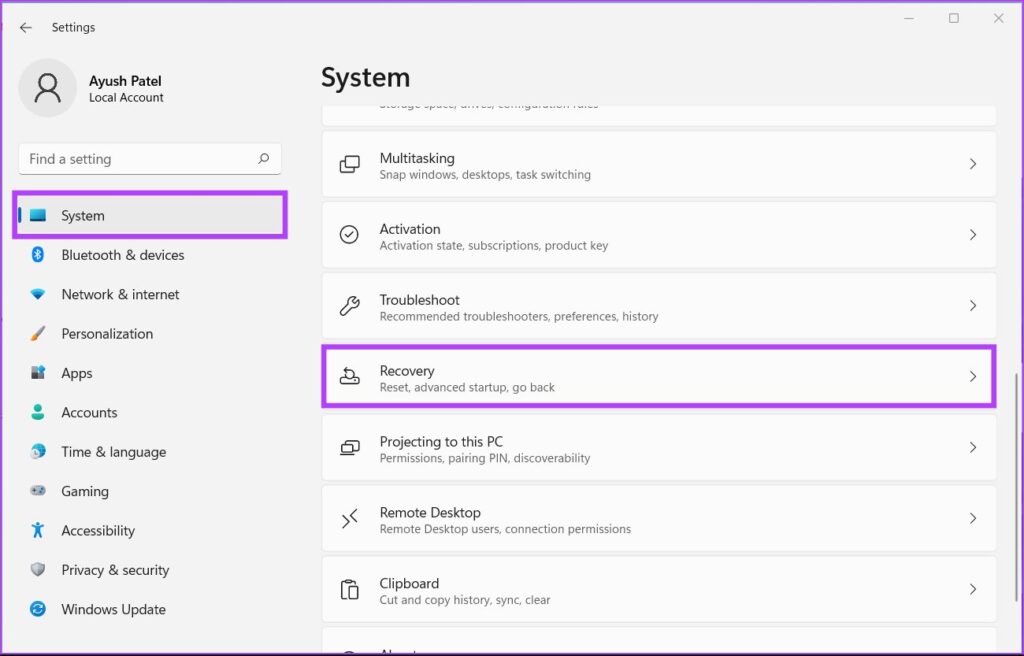
Task: Click the Remote Desktop icon
Action: coord(349,518)
